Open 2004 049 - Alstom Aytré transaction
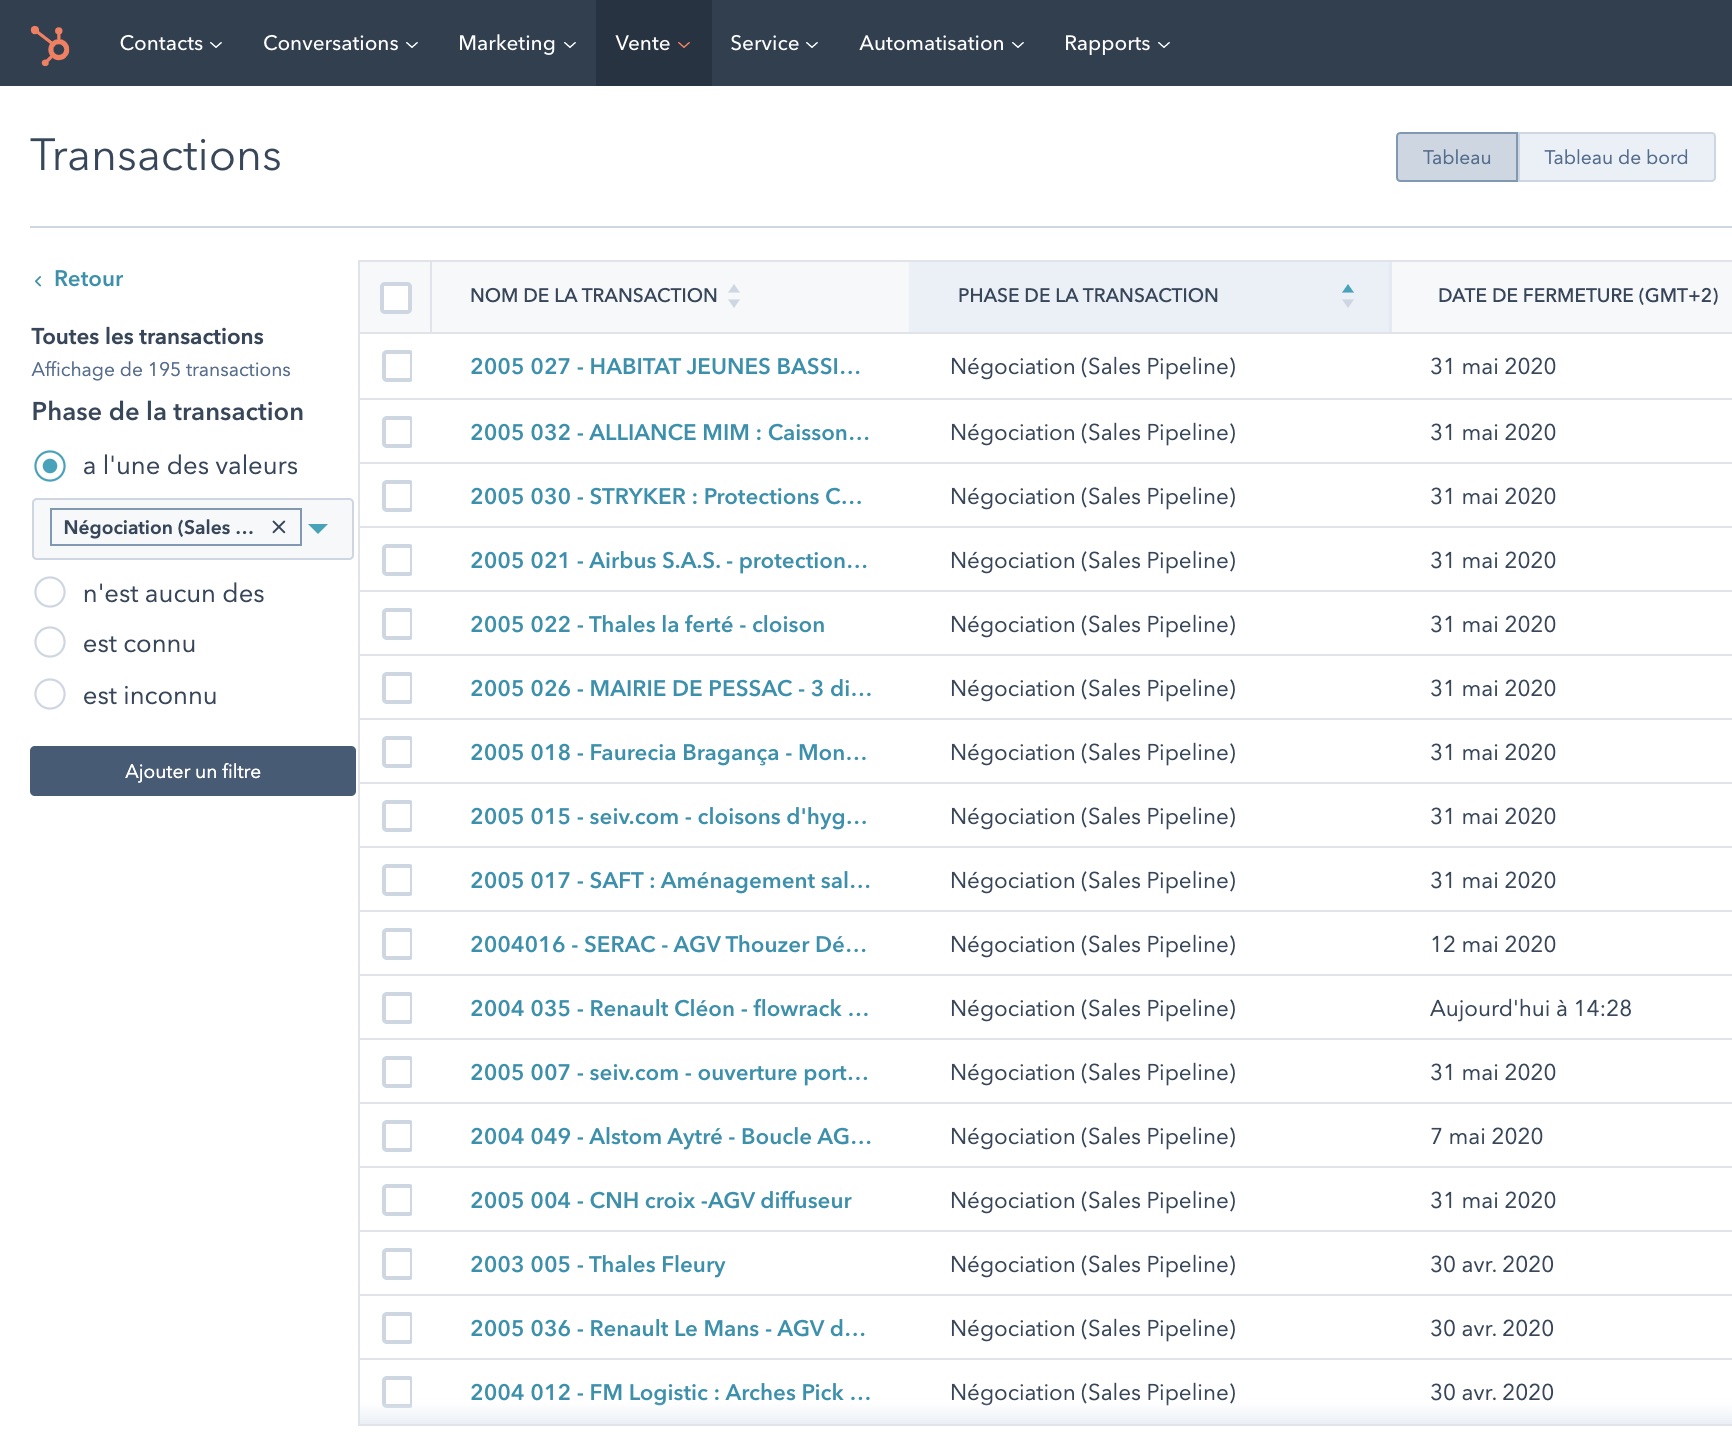 (x=671, y=1136)
